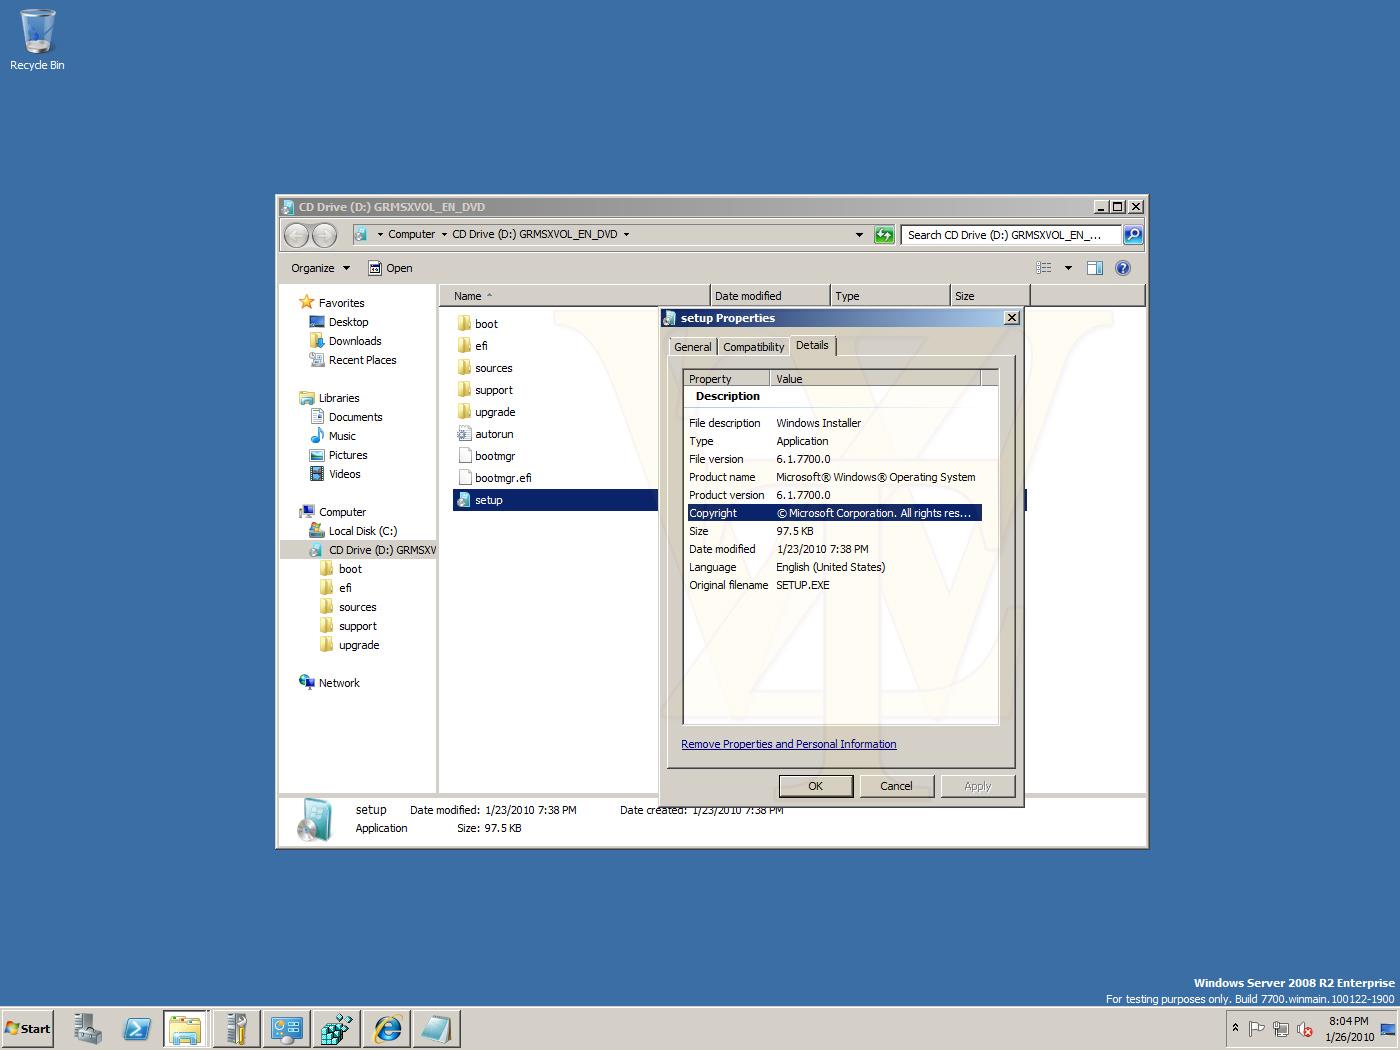Select the autorun file in file list

(x=485, y=434)
